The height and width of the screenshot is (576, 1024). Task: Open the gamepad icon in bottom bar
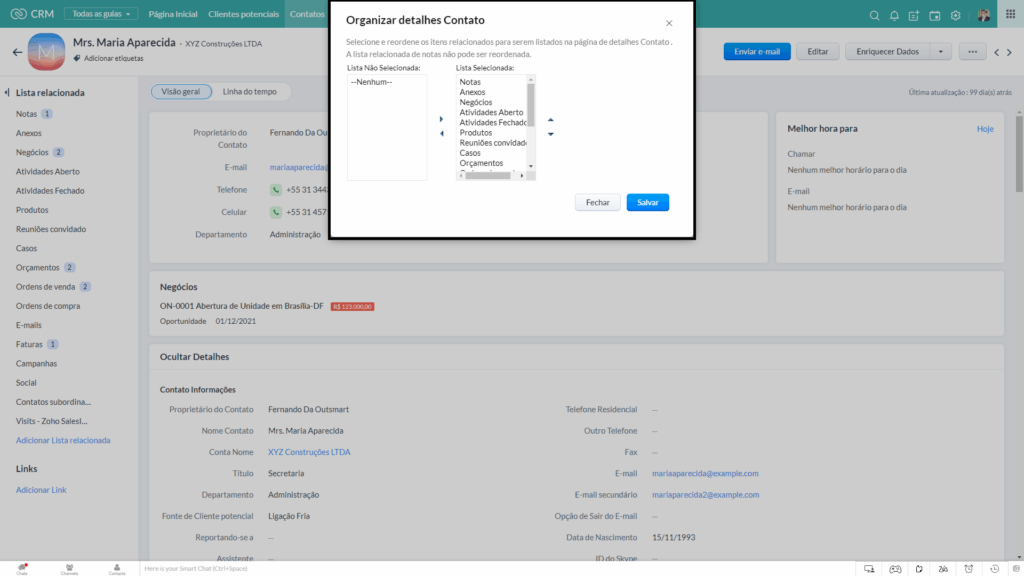click(895, 569)
